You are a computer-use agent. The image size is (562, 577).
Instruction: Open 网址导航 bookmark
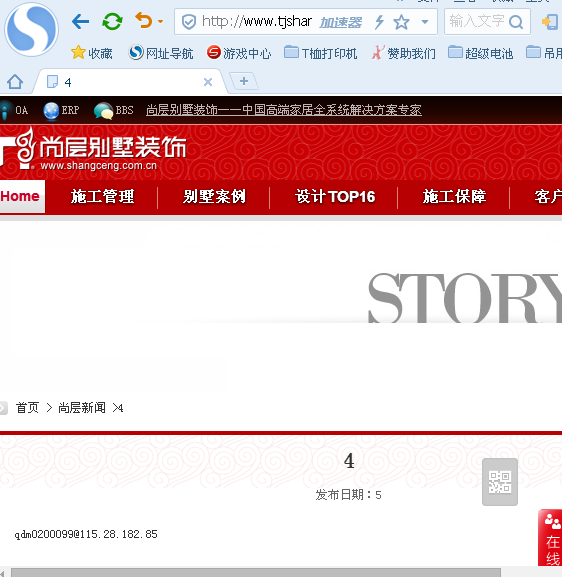tap(161, 53)
